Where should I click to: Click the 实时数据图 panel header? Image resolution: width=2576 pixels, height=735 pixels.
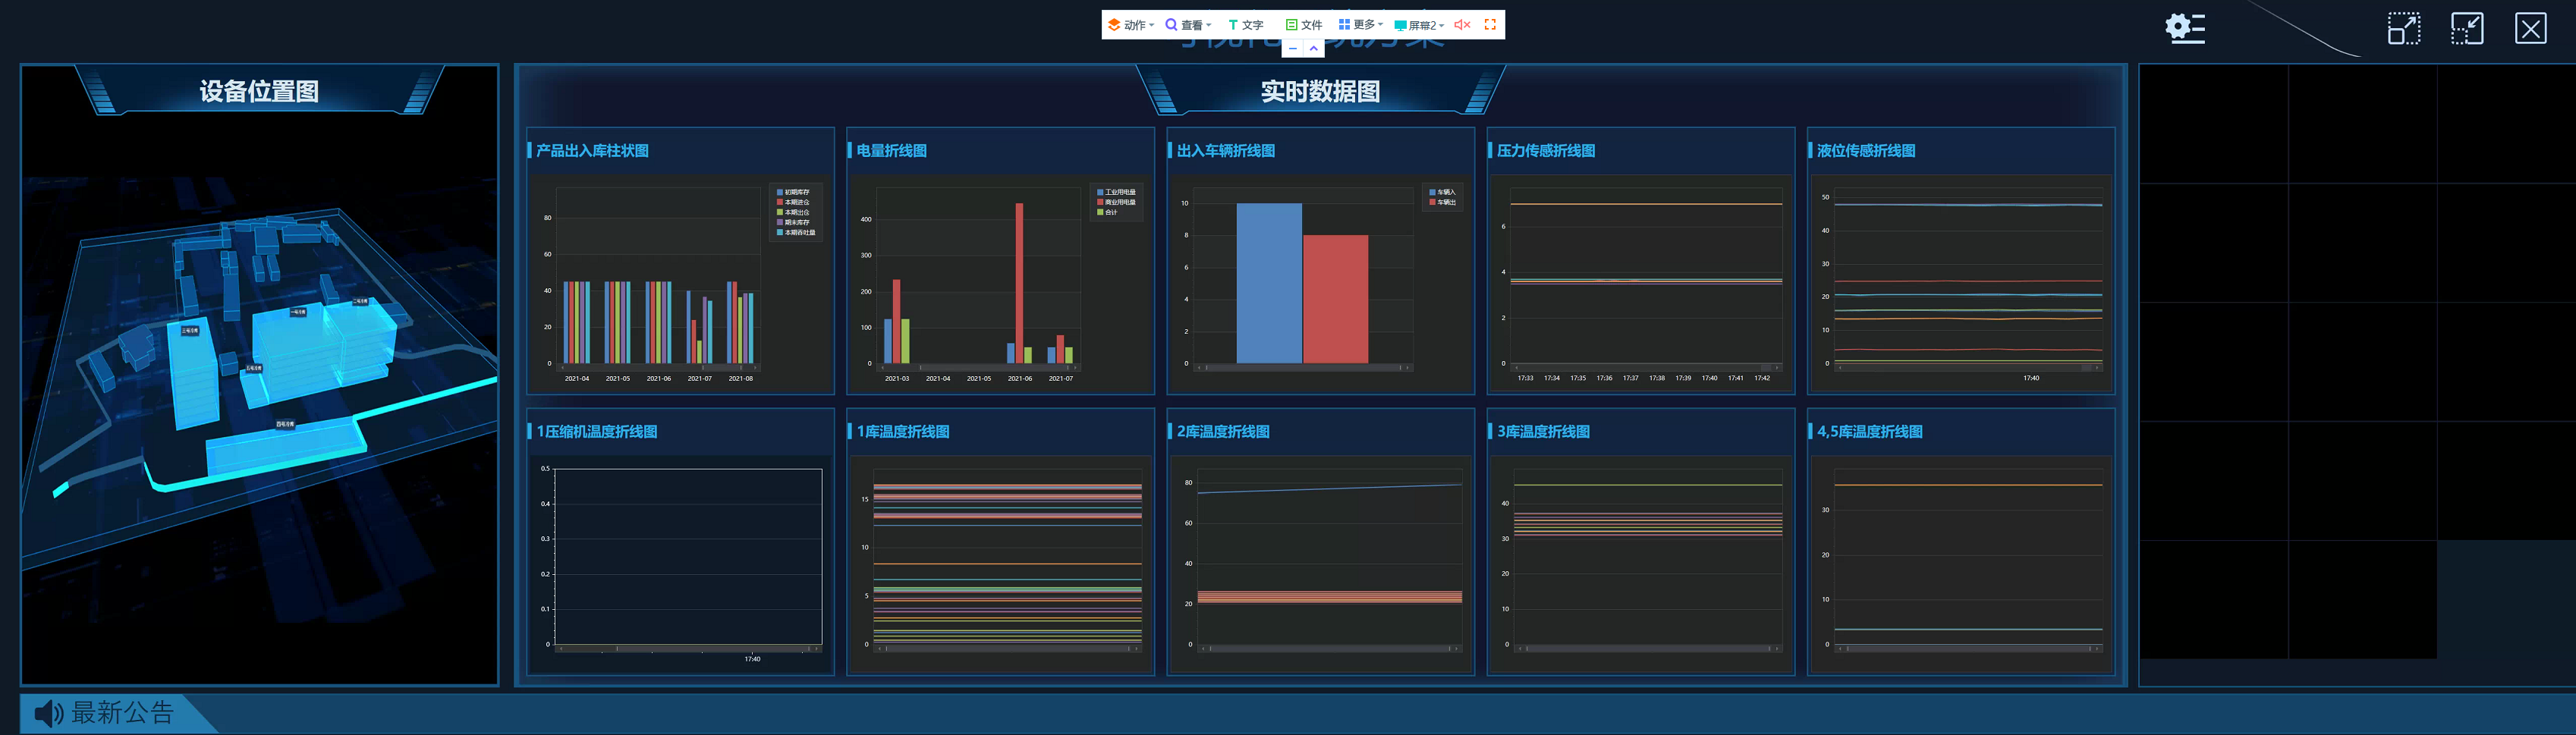tap(1319, 92)
